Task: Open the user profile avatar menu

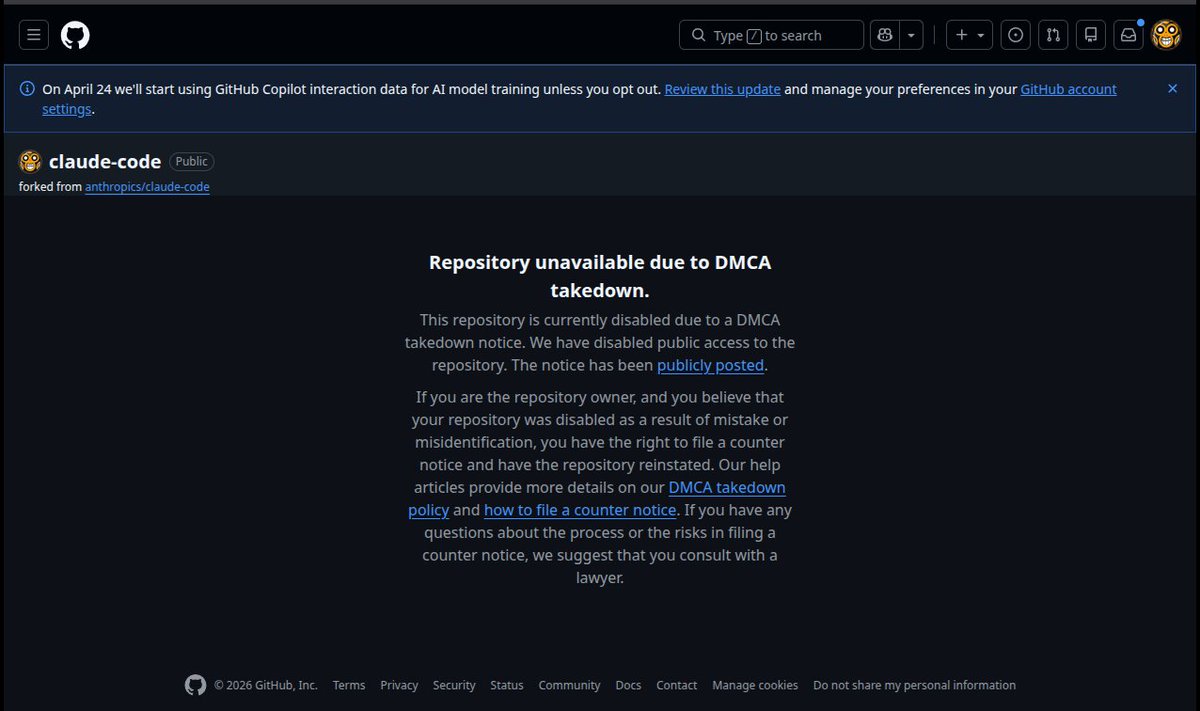Action: tap(1166, 35)
